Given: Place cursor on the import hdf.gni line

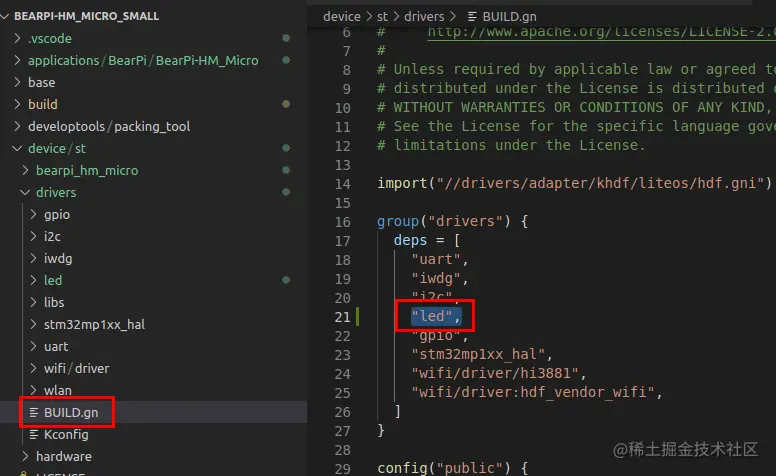Looking at the screenshot, I should (574, 183).
